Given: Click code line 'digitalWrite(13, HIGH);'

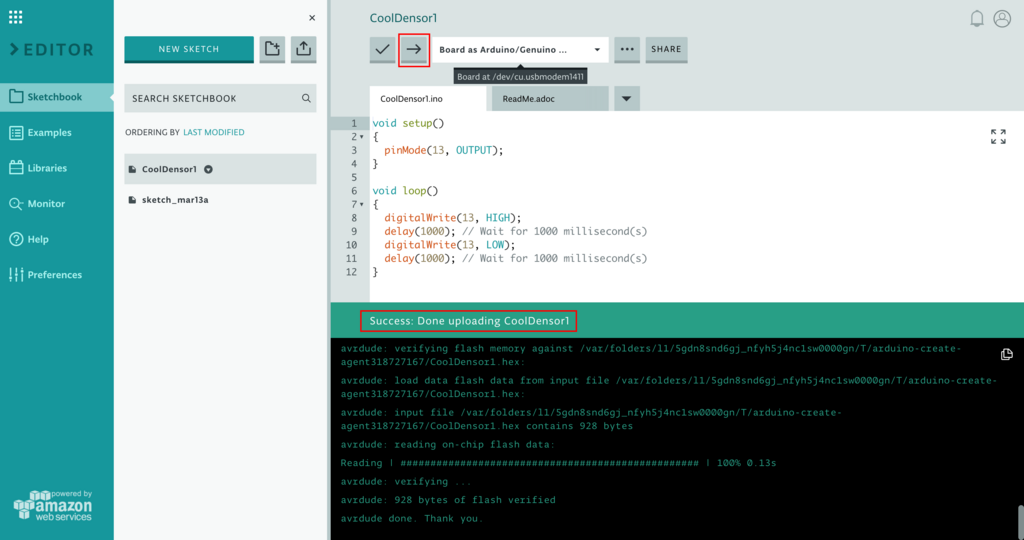Looking at the screenshot, I should (453, 218).
